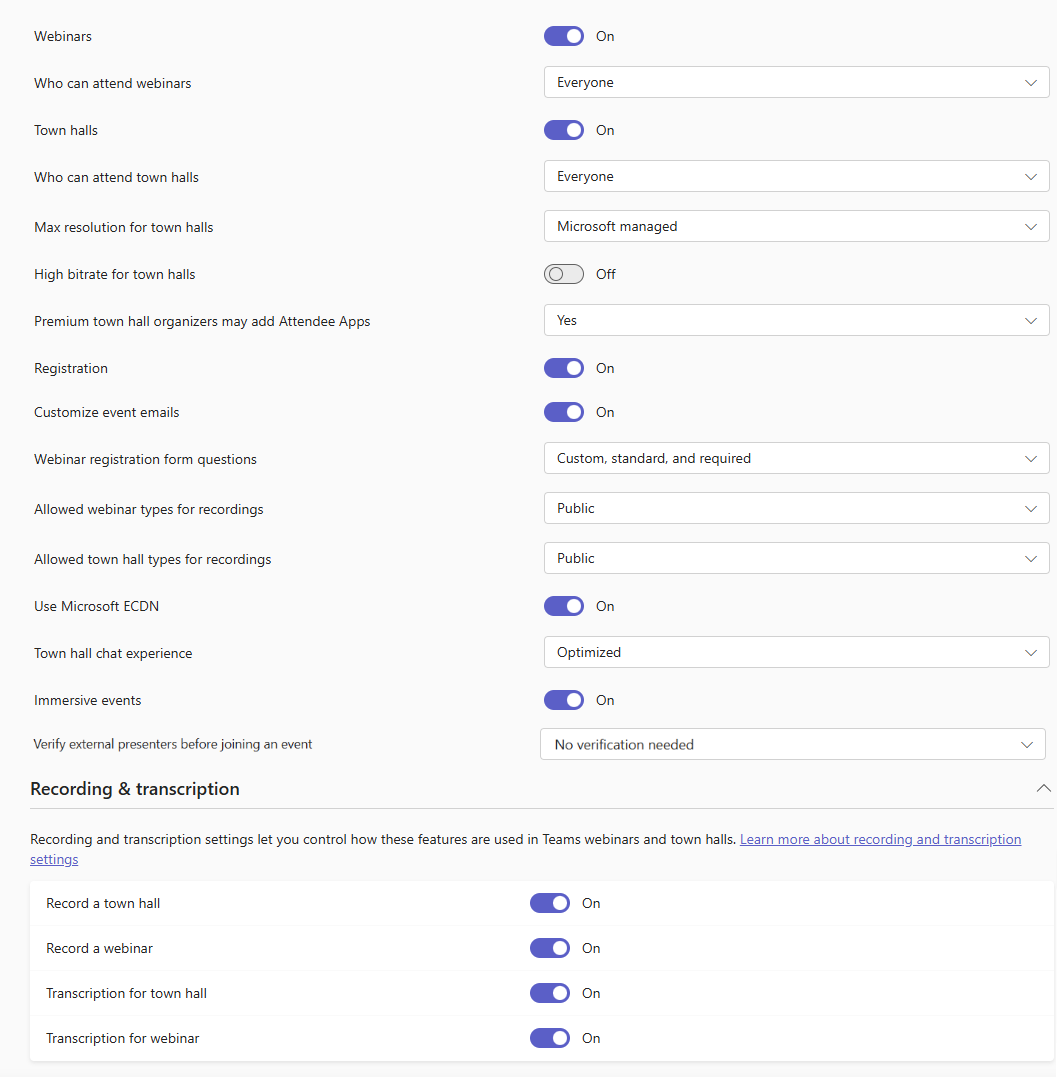The width and height of the screenshot is (1057, 1077).
Task: Disable Transcription for town hall
Action: pos(549,993)
